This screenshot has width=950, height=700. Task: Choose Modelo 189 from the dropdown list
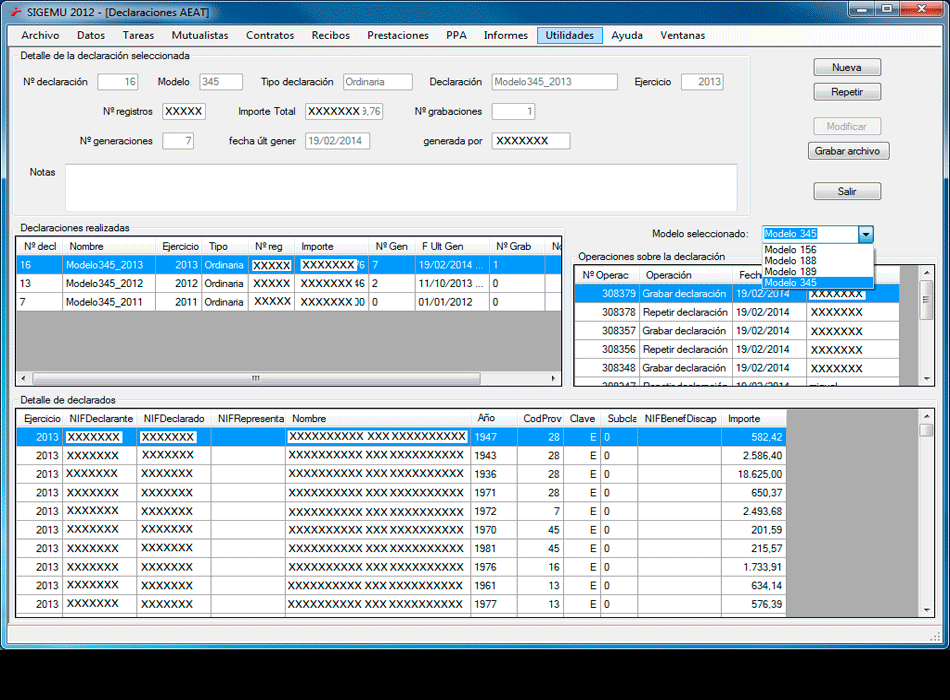[817, 272]
